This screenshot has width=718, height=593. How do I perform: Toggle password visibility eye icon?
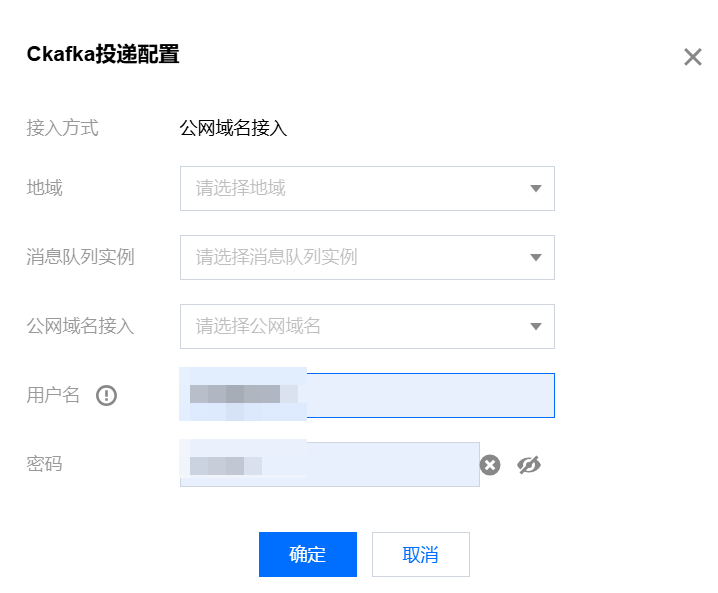[529, 465]
